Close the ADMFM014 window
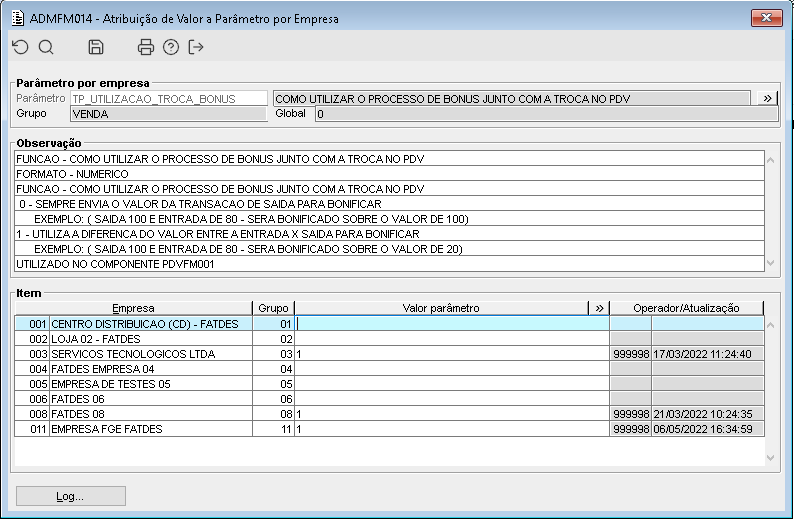 767,18
